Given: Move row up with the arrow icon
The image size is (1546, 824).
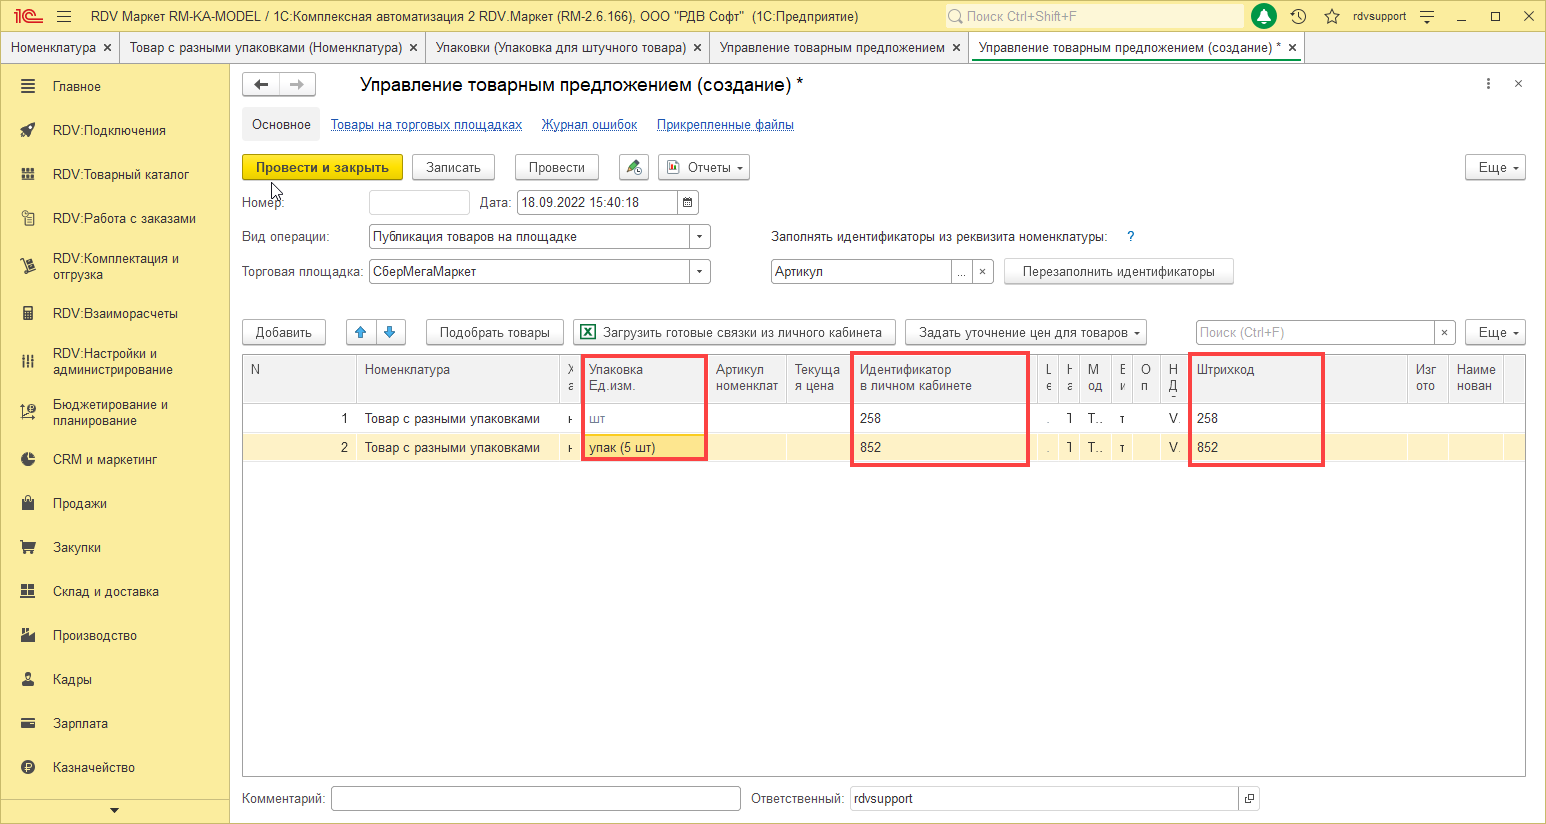Looking at the screenshot, I should pos(361,332).
